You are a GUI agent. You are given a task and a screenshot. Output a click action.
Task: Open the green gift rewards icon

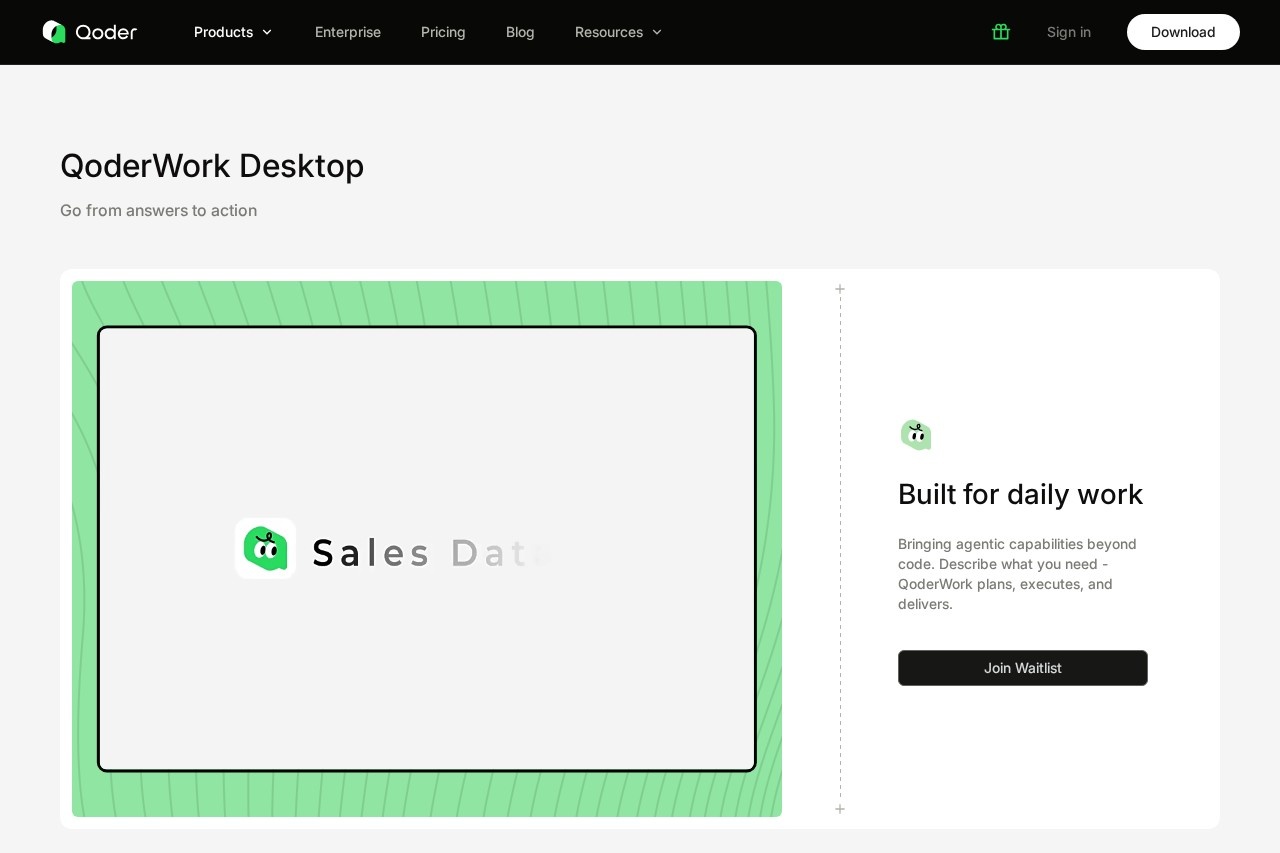click(1001, 32)
